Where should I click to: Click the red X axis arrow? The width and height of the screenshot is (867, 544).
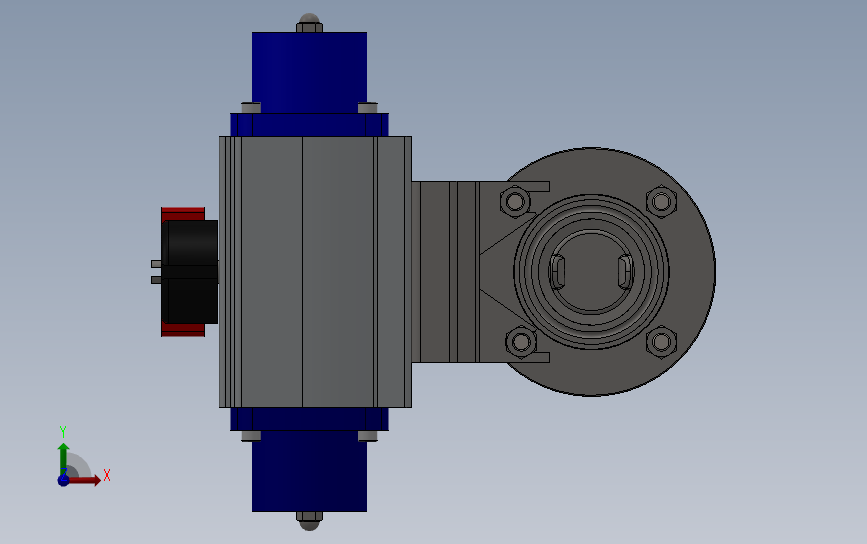pos(85,480)
